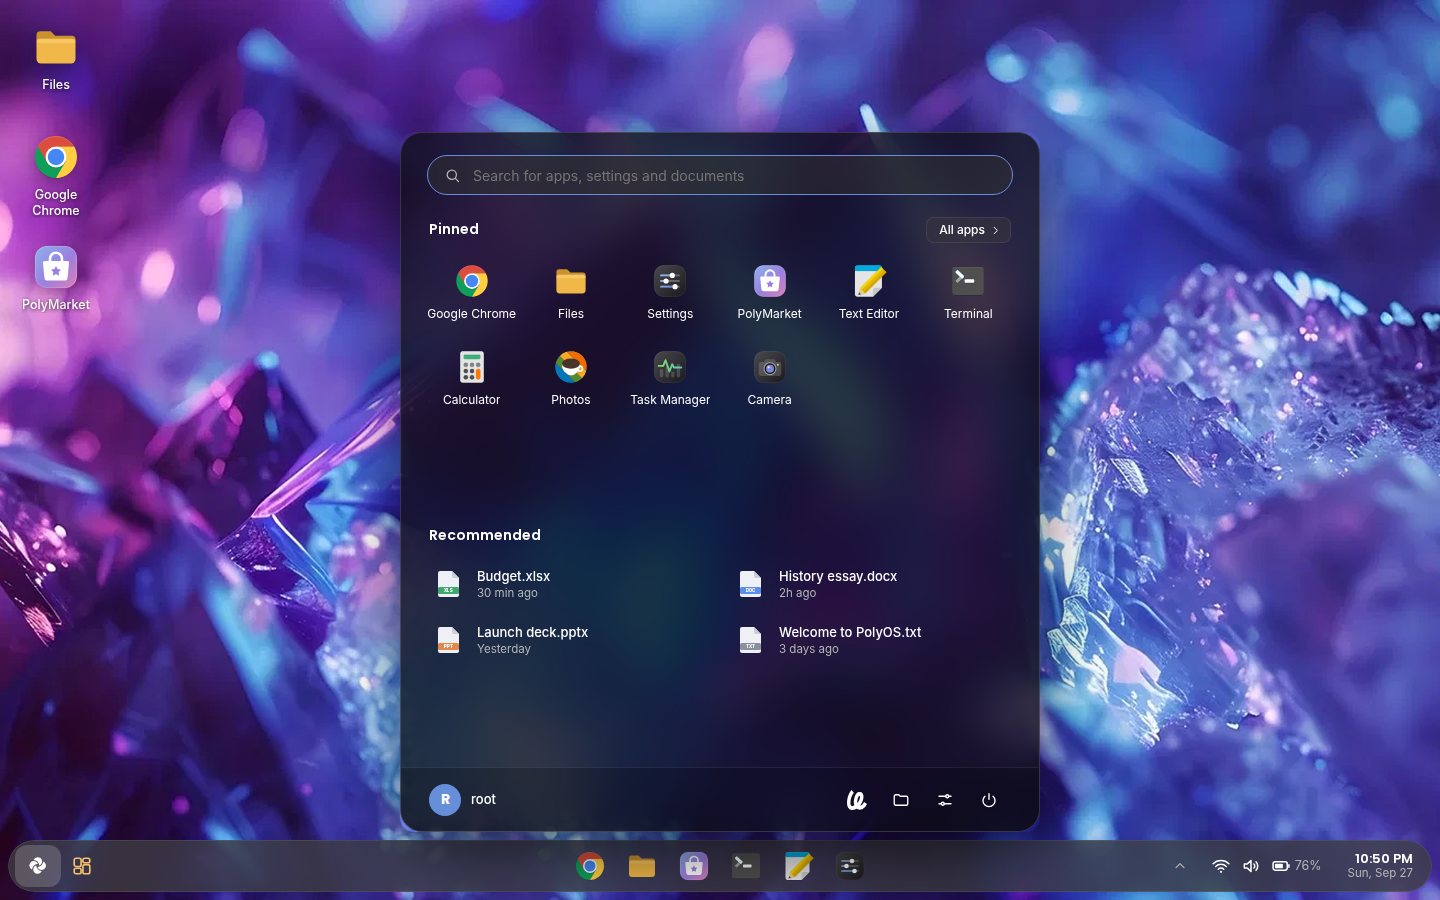The image size is (1440, 900).
Task: Open PolyMarket in the pinned section
Action: 769,293
